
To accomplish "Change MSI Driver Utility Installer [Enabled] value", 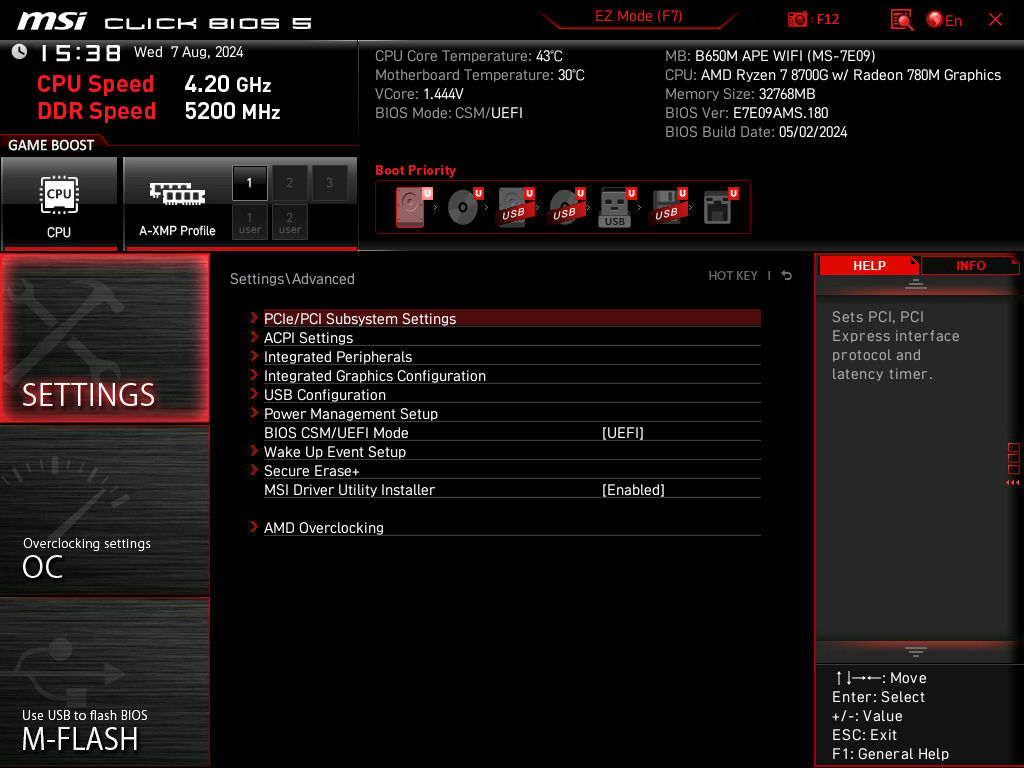I will (633, 490).
